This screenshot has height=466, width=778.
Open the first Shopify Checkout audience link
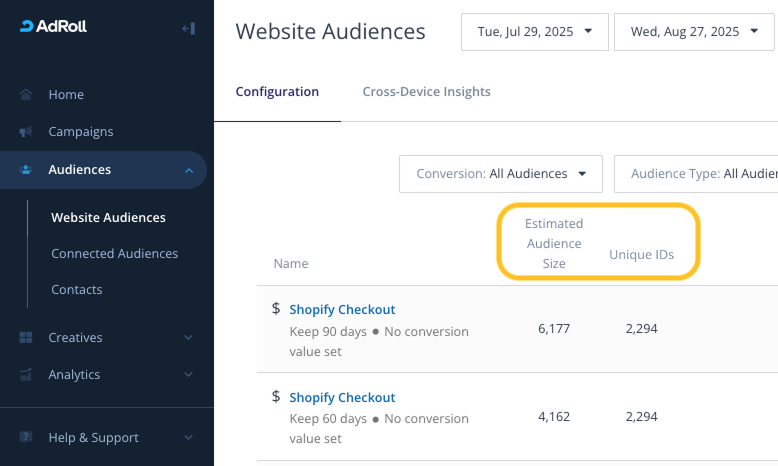point(342,310)
